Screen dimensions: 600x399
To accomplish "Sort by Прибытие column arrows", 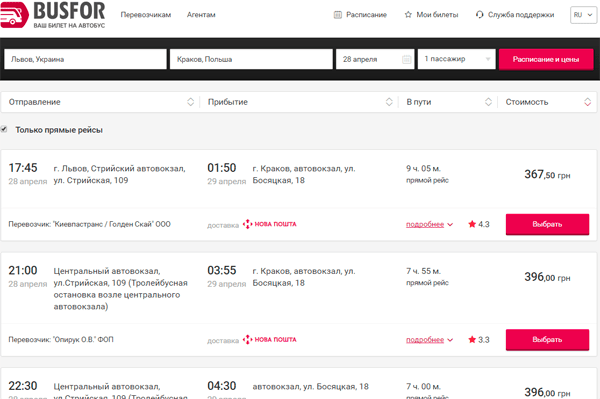I will [x=389, y=102].
